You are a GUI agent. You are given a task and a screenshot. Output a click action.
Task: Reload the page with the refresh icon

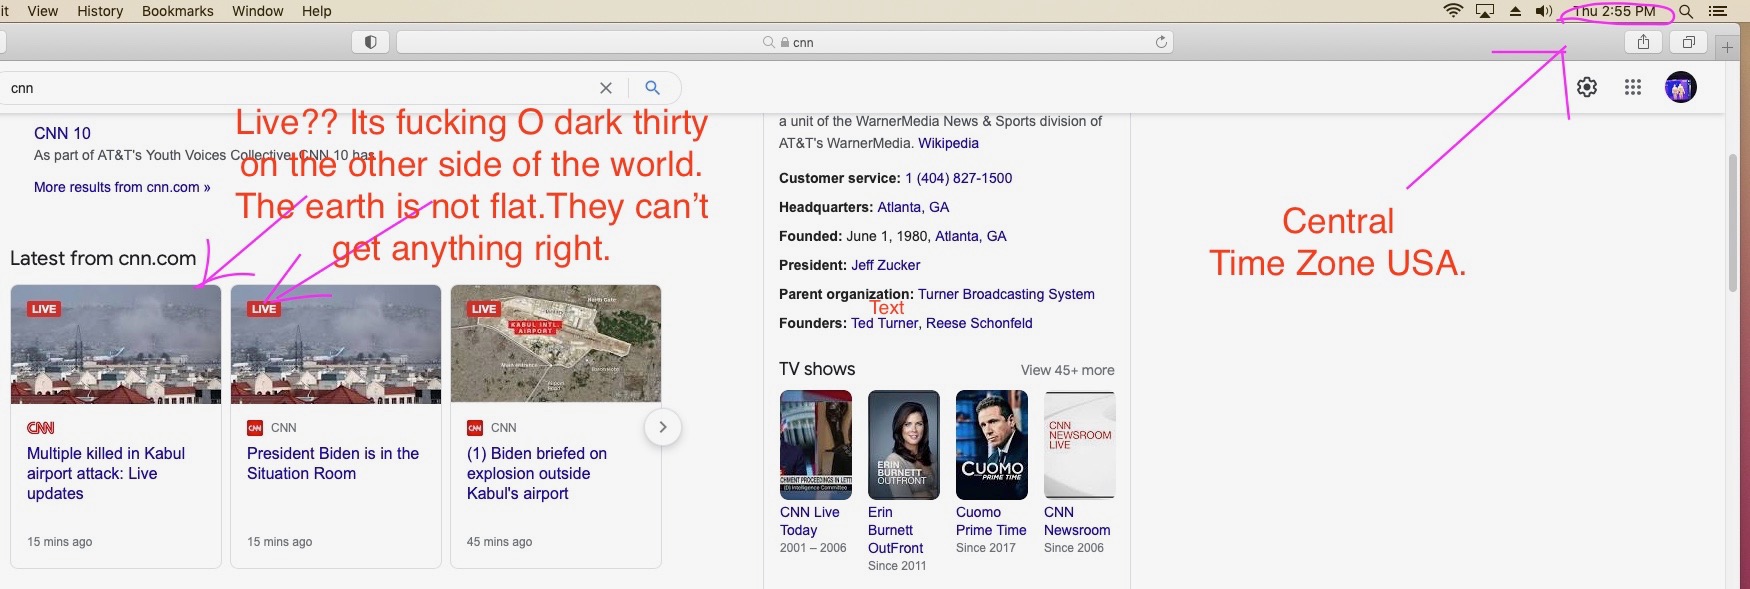click(x=1161, y=42)
